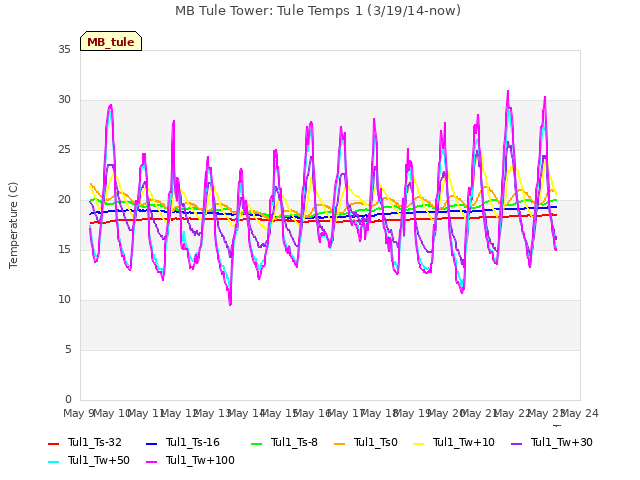The image size is (640, 480).
Task: Click the 35 y-axis tick label
Action: (64, 49)
